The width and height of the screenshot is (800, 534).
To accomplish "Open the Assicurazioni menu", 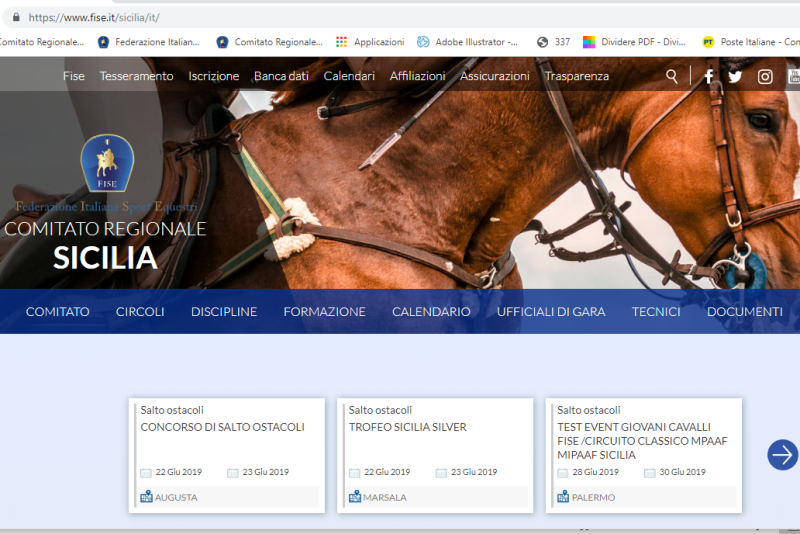I will (494, 76).
